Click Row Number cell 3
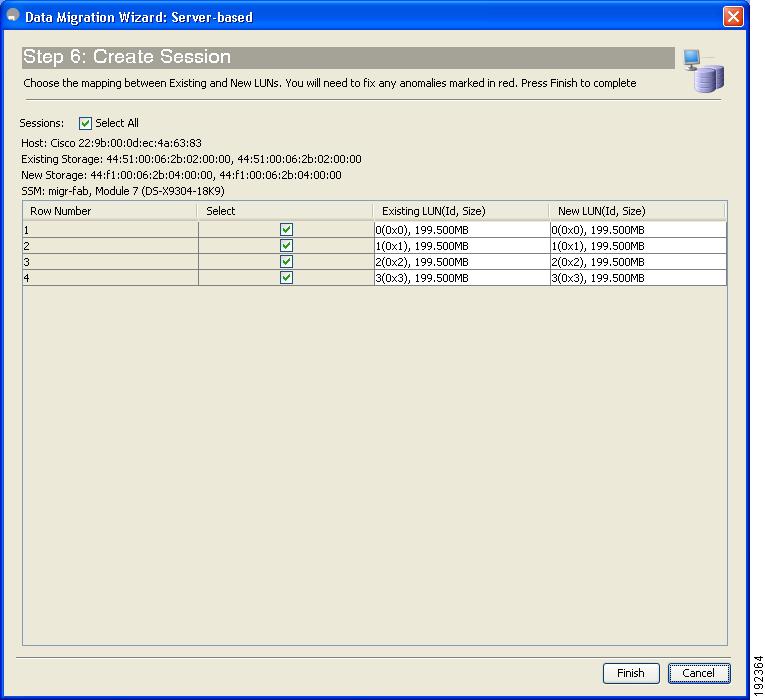This screenshot has width=765, height=700. pyautogui.click(x=110, y=262)
